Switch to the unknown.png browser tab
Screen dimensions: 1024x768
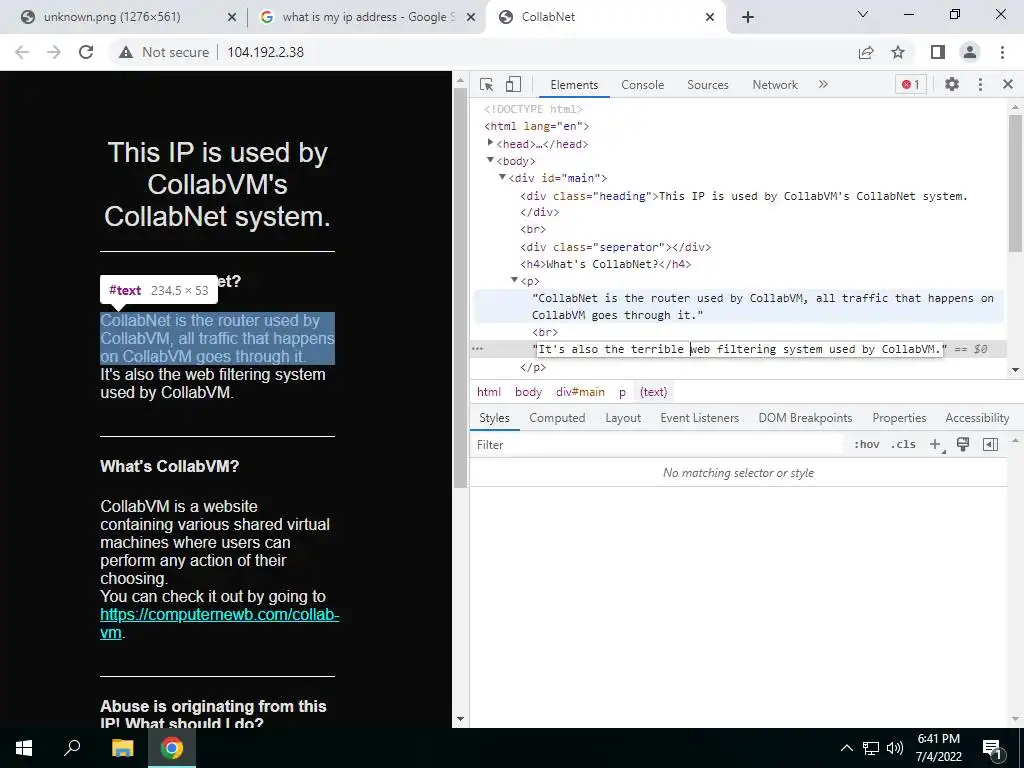pyautogui.click(x=112, y=17)
